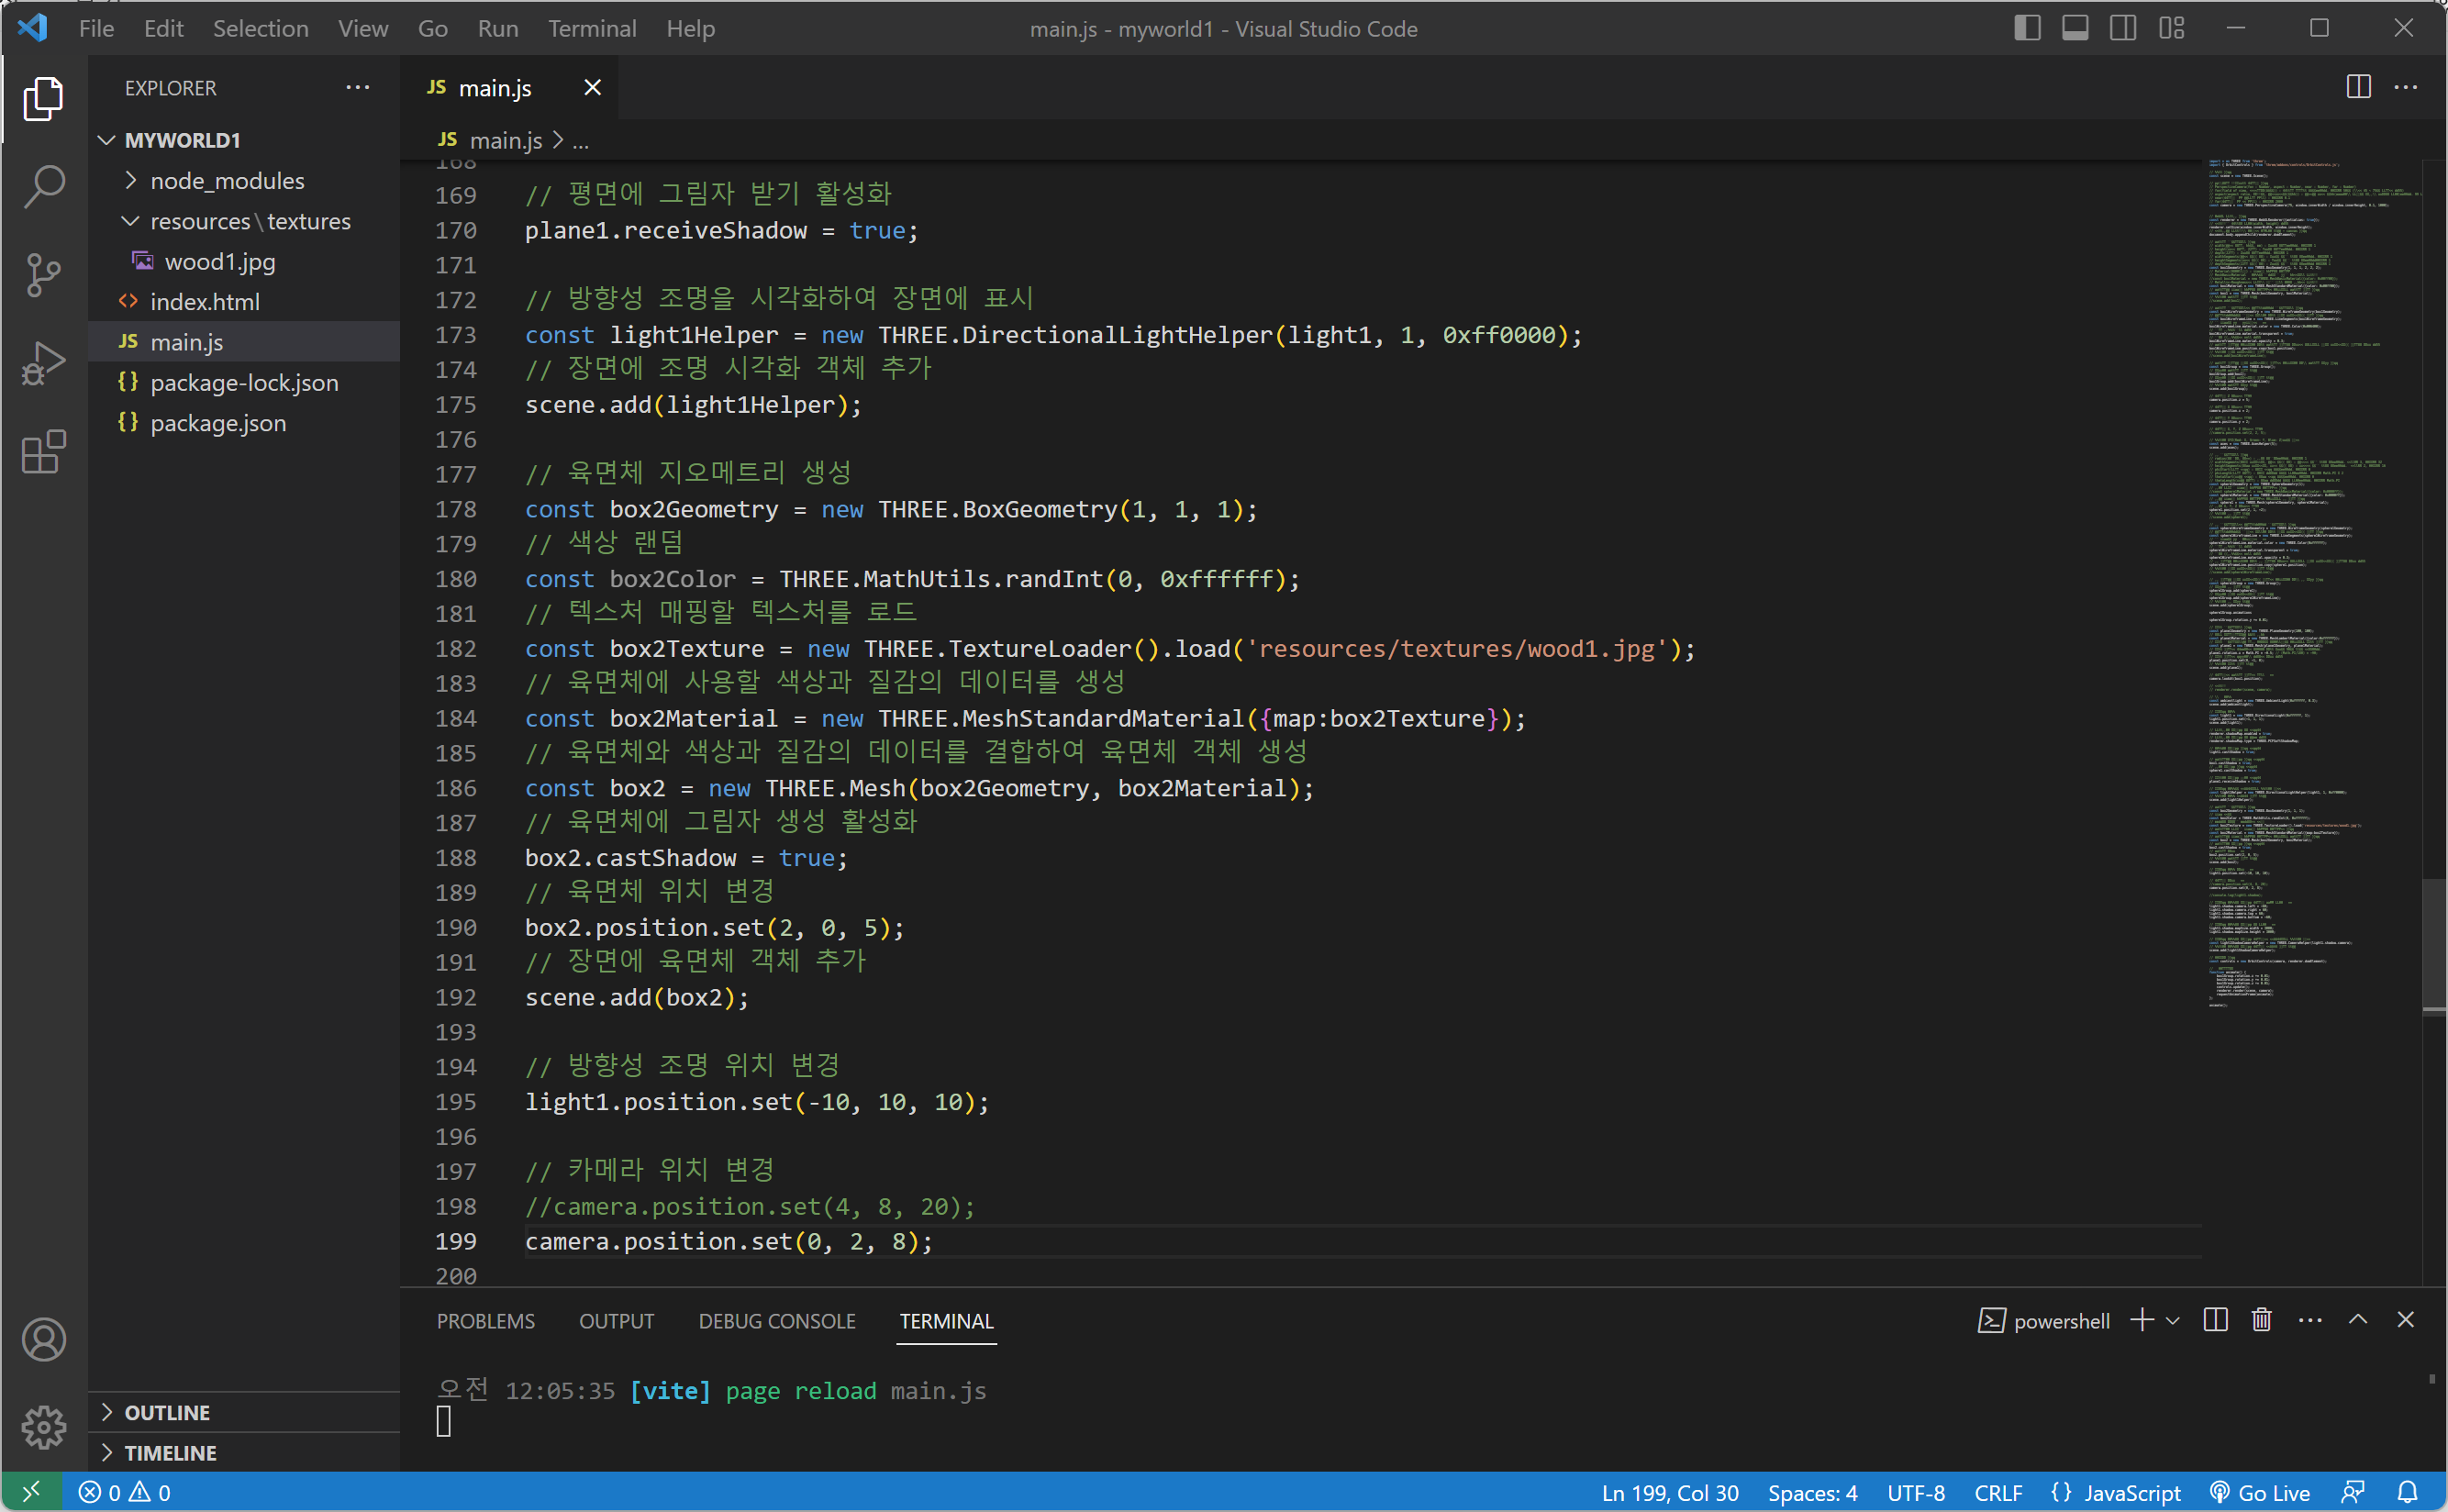This screenshot has height=1512, width=2448.
Task: Expand the node_modules folder
Action: pos(227,181)
